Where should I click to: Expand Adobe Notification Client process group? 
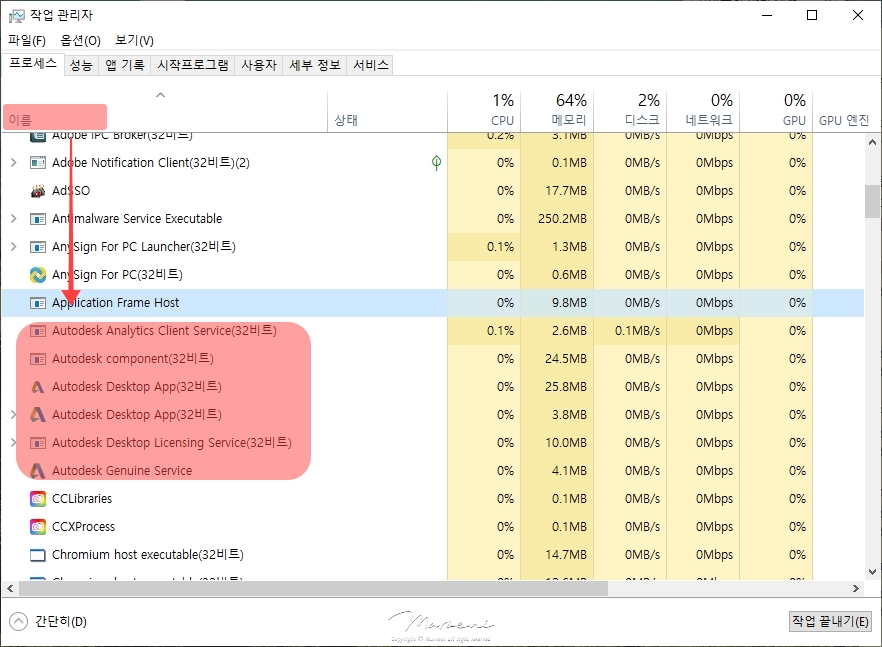[x=14, y=163]
